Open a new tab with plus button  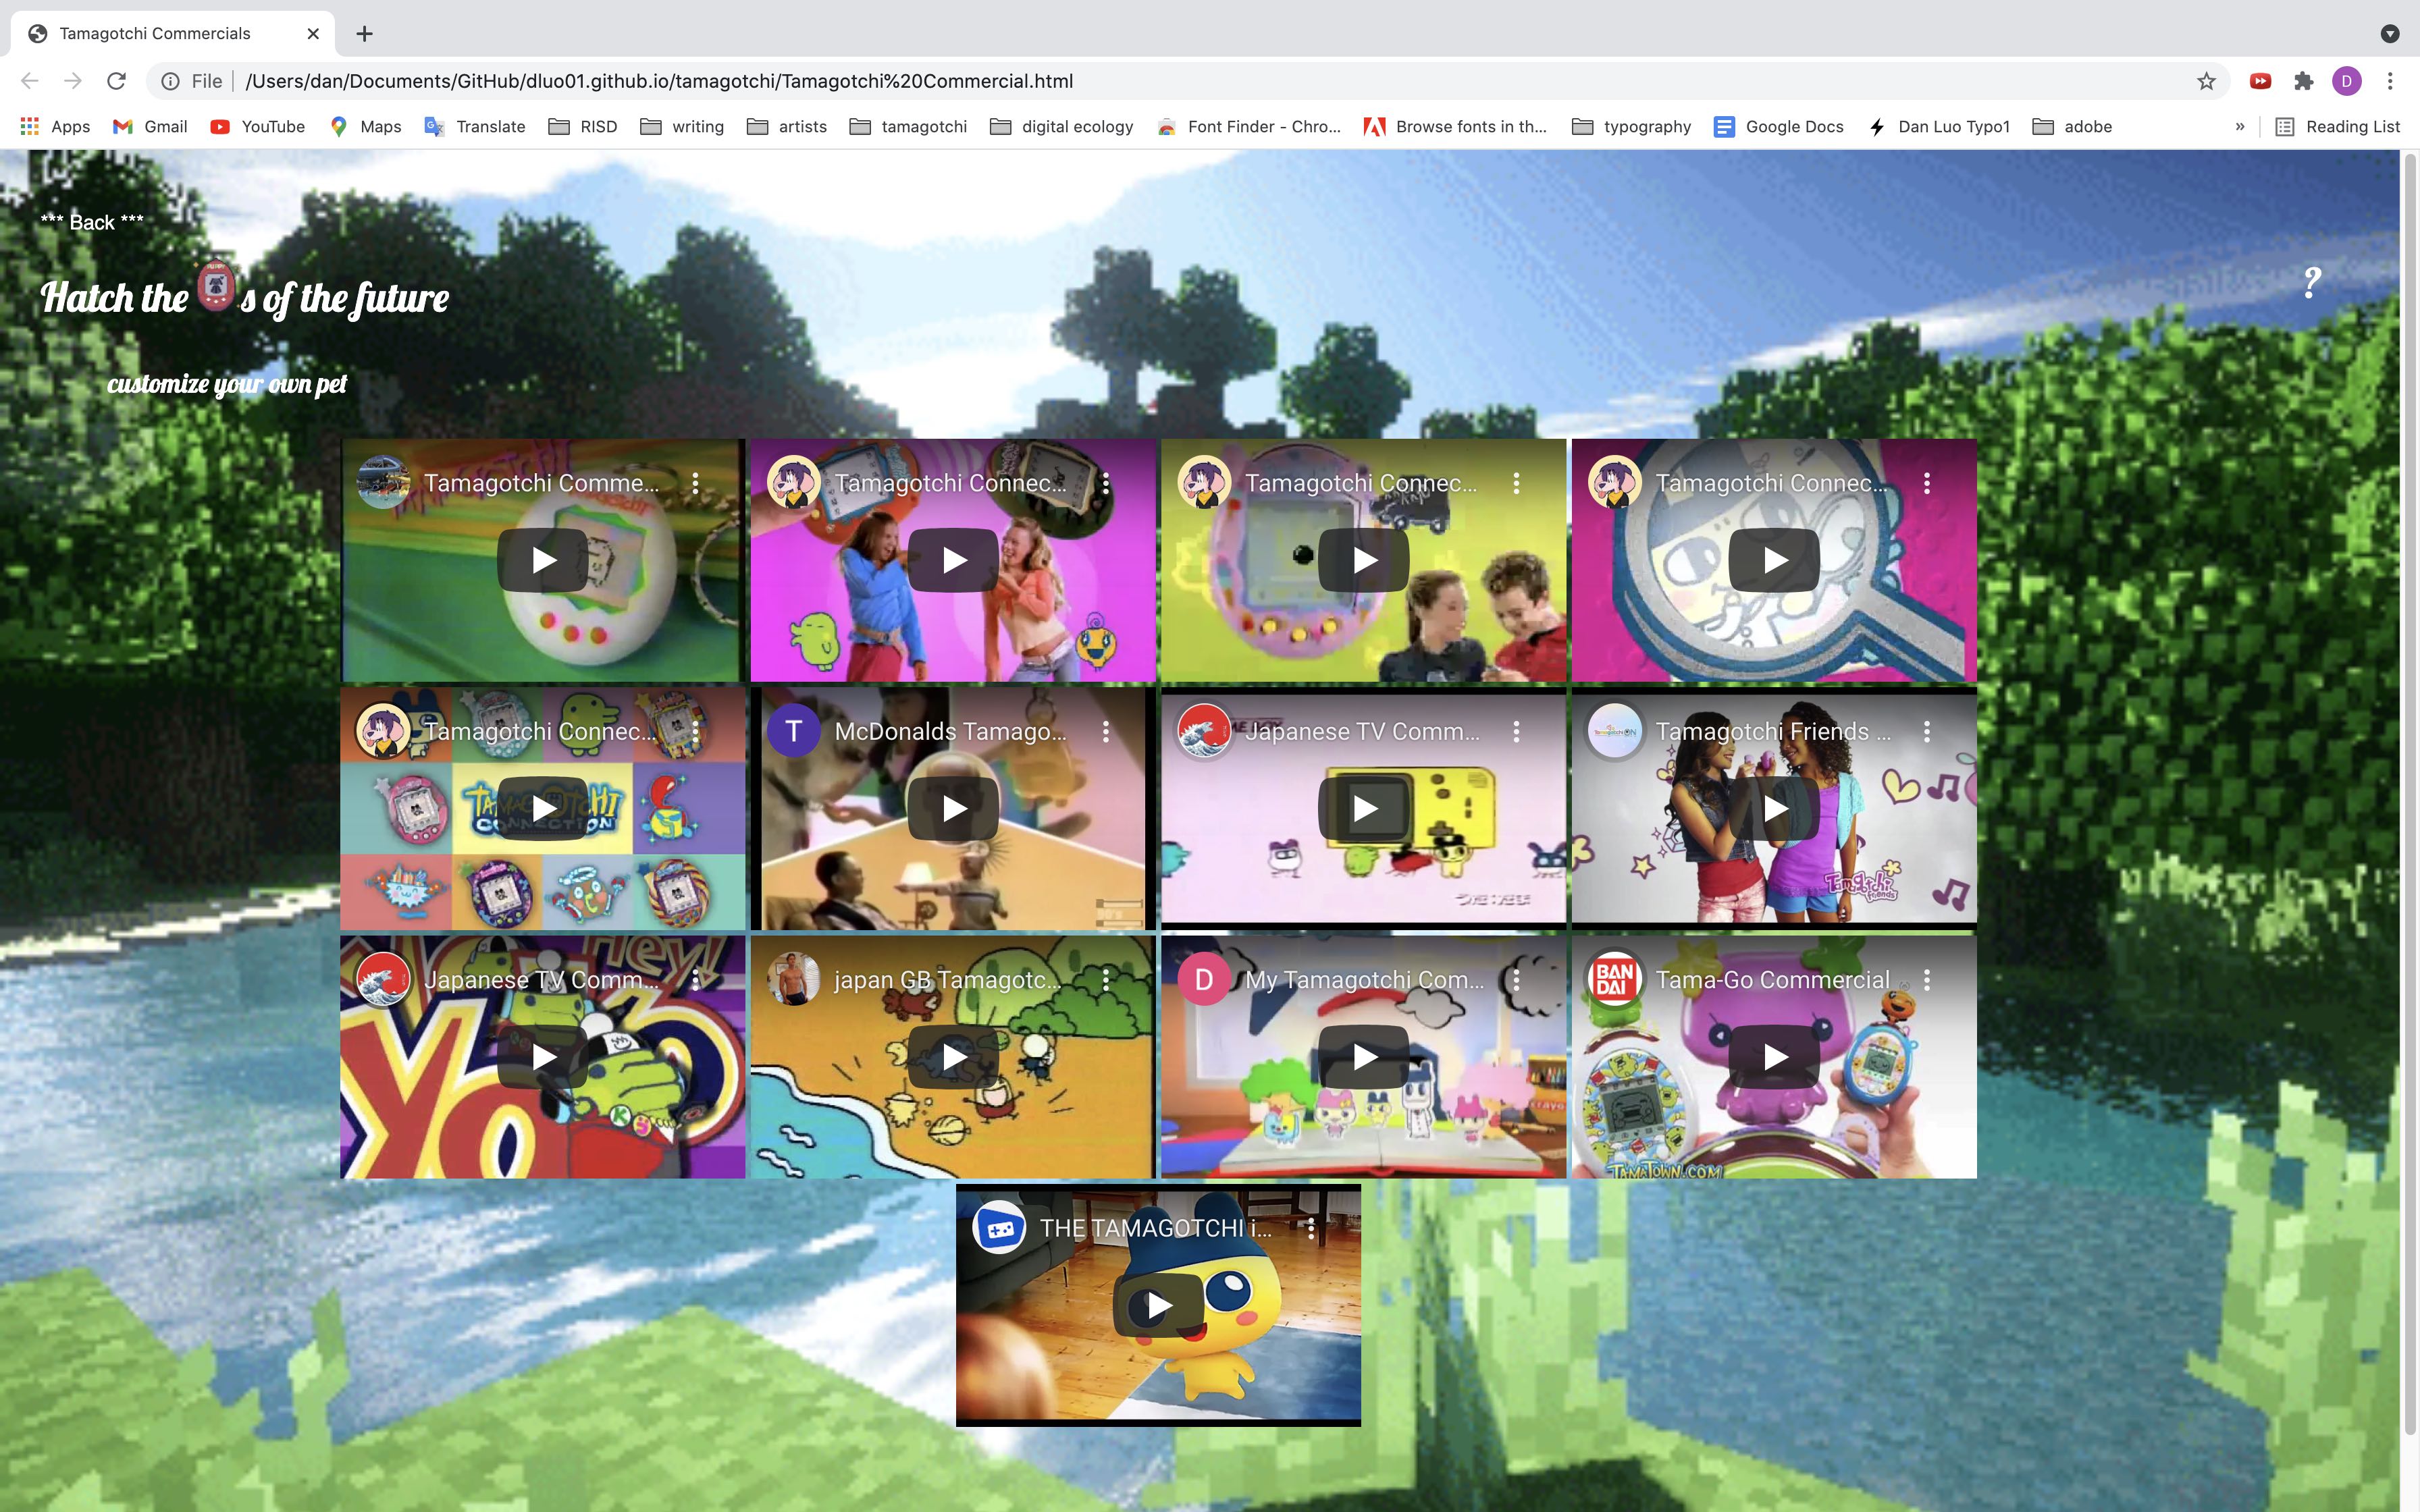coord(365,34)
